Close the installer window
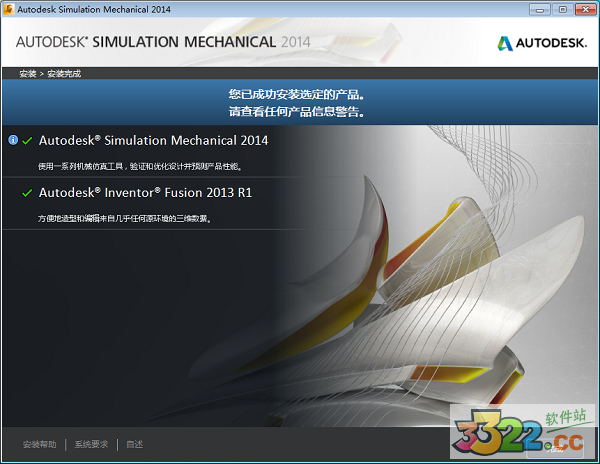This screenshot has width=600, height=464. point(585,9)
